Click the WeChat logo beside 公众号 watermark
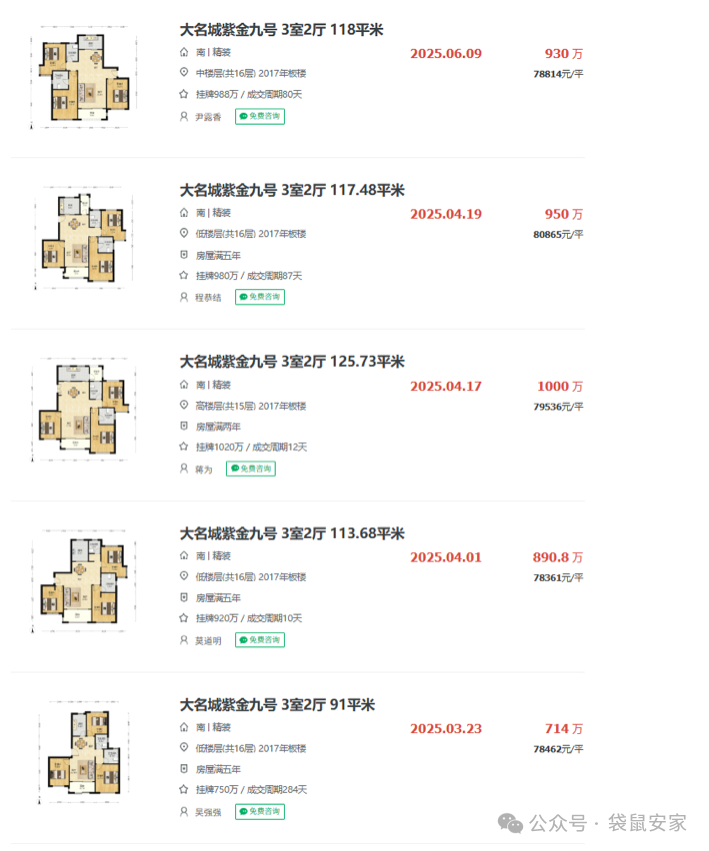Viewport: 709px width, 851px height. click(x=511, y=823)
